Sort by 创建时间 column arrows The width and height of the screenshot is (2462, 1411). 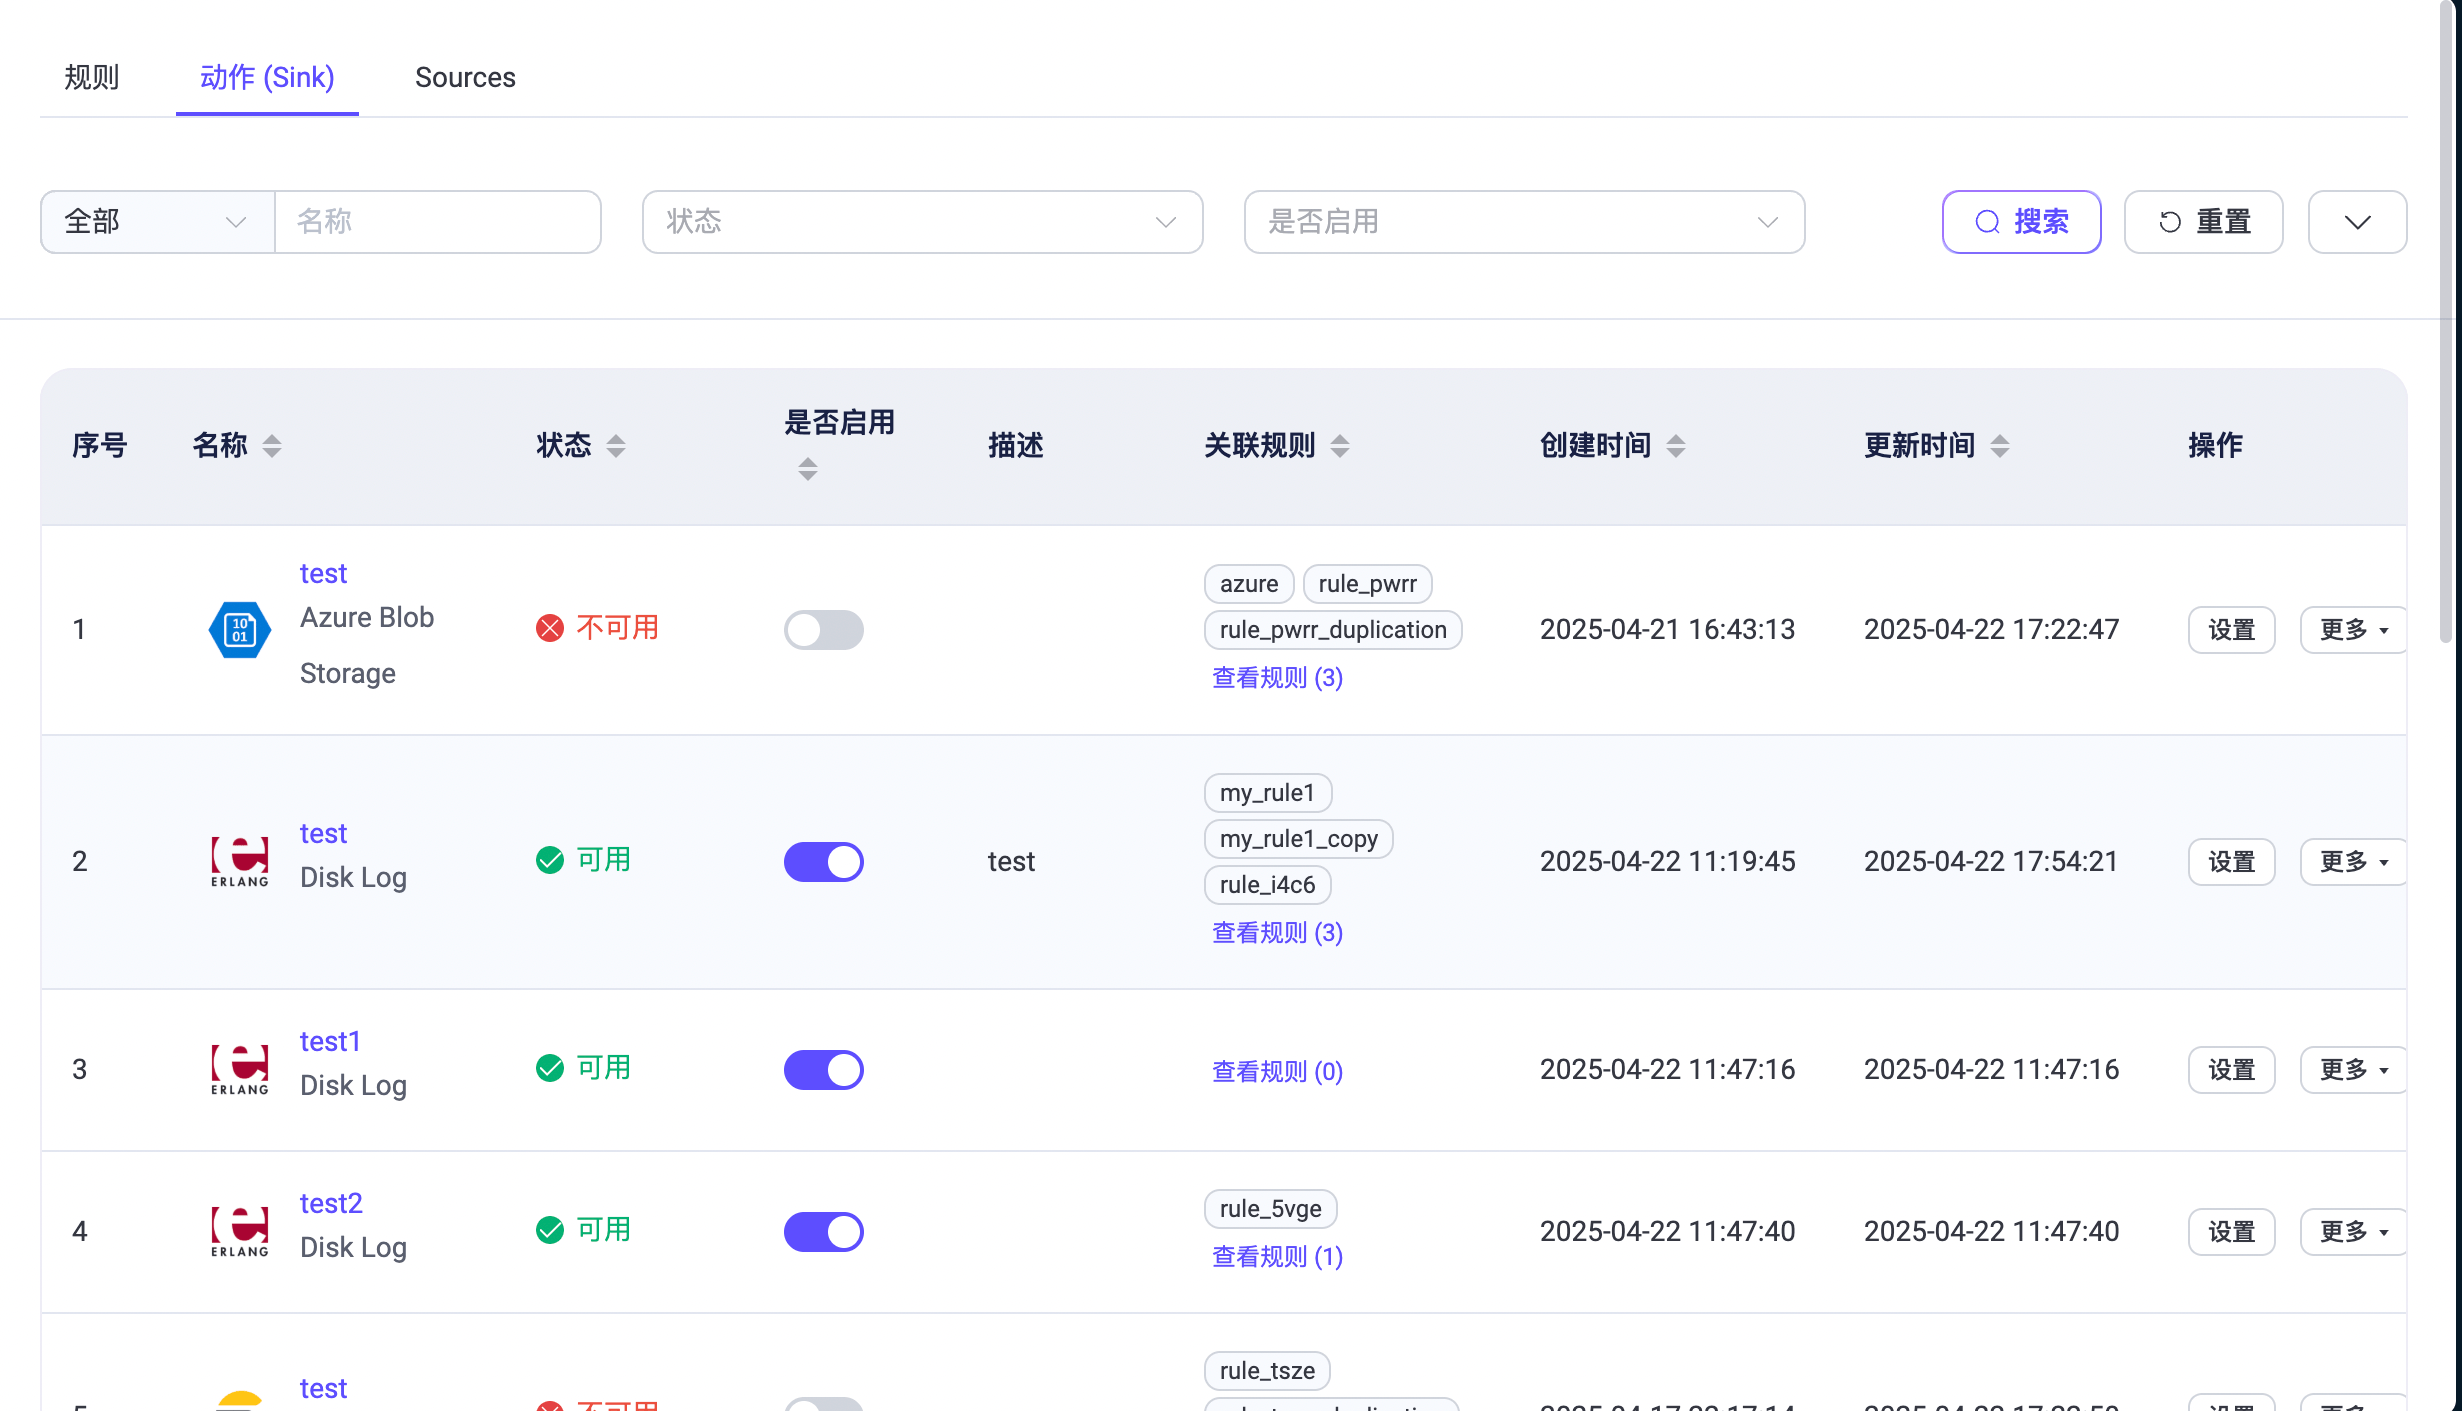pos(1676,446)
